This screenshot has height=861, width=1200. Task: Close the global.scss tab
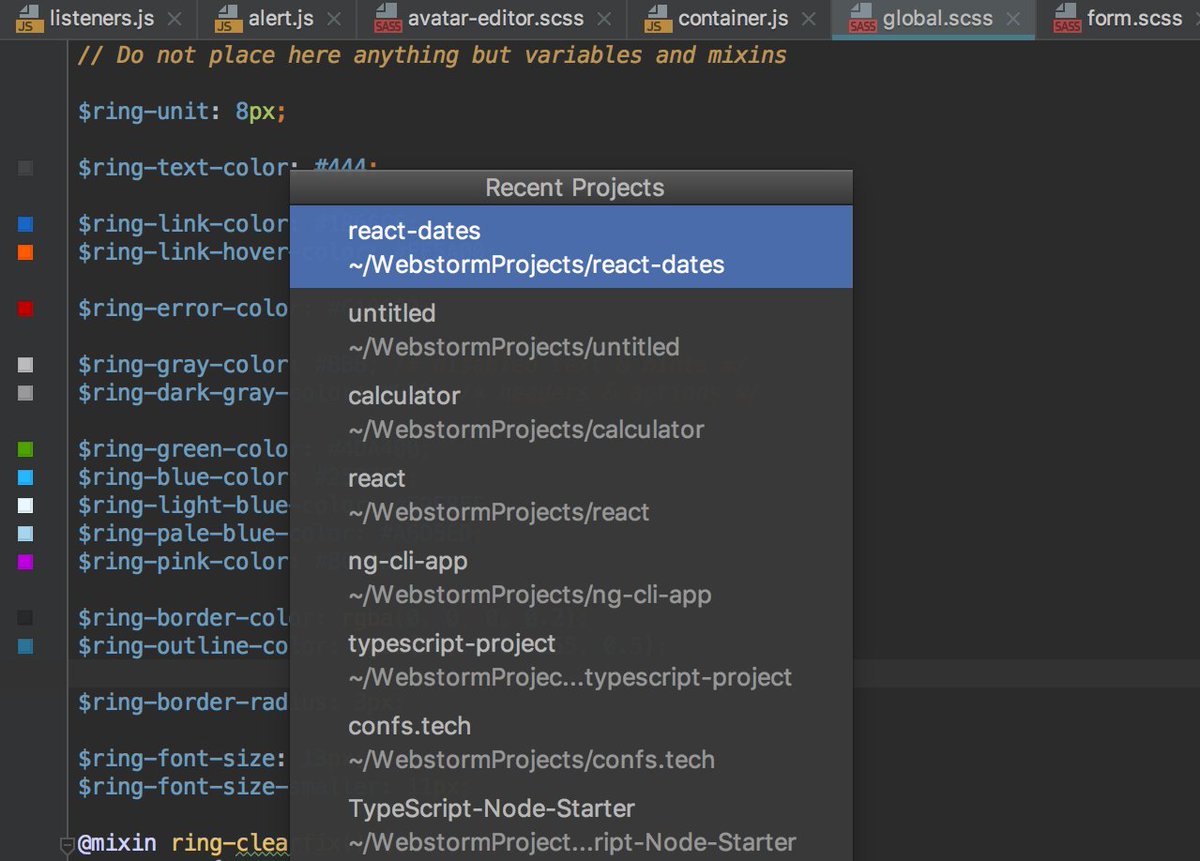1014,19
